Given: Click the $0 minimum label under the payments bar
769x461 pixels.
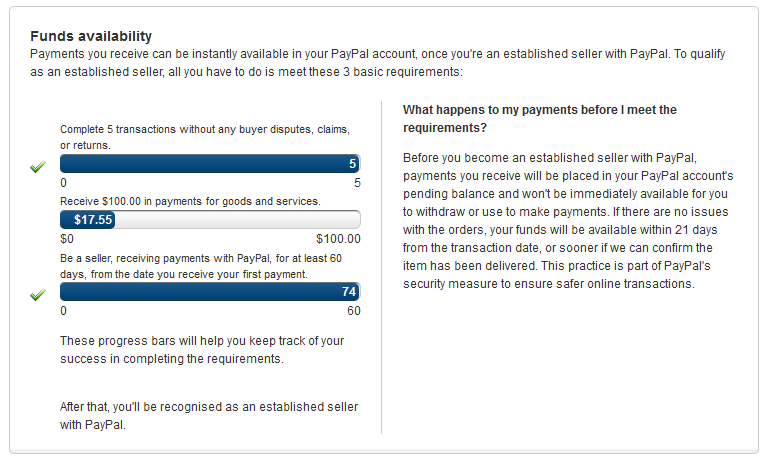Looking at the screenshot, I should (67, 239).
